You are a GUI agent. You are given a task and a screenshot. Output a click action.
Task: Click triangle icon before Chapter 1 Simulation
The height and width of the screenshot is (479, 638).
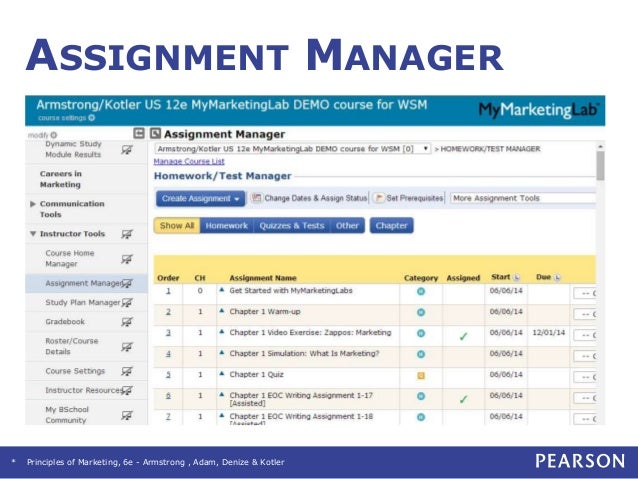coord(222,352)
